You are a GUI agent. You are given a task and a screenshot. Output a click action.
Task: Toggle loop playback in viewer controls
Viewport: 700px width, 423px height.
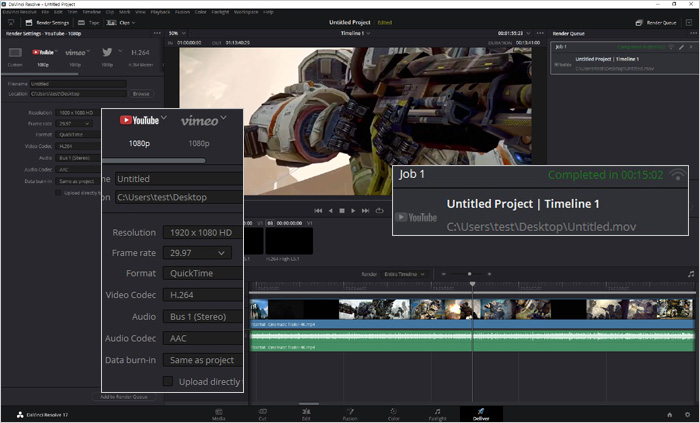[379, 211]
